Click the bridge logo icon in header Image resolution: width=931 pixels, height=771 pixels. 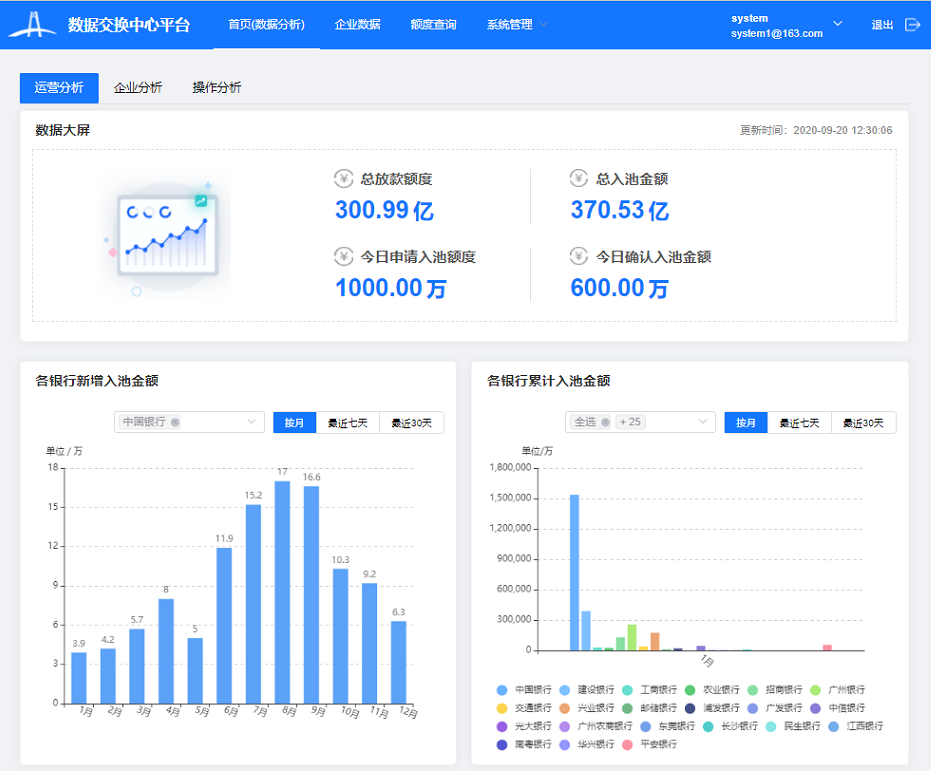[33, 25]
